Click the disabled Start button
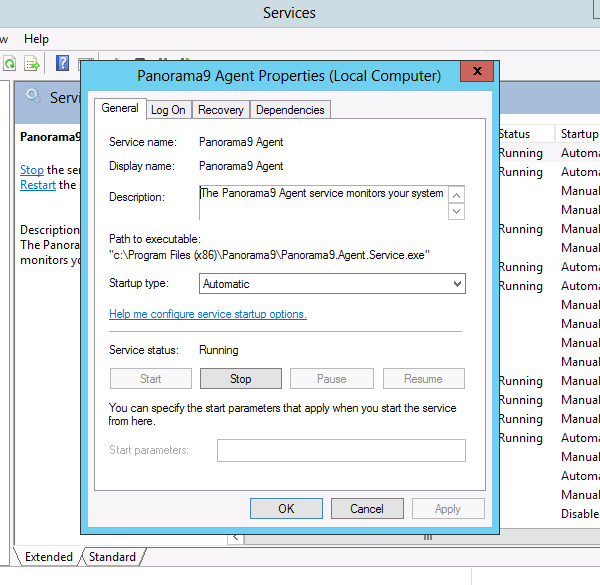Screen dimensions: 600x585 click(151, 379)
